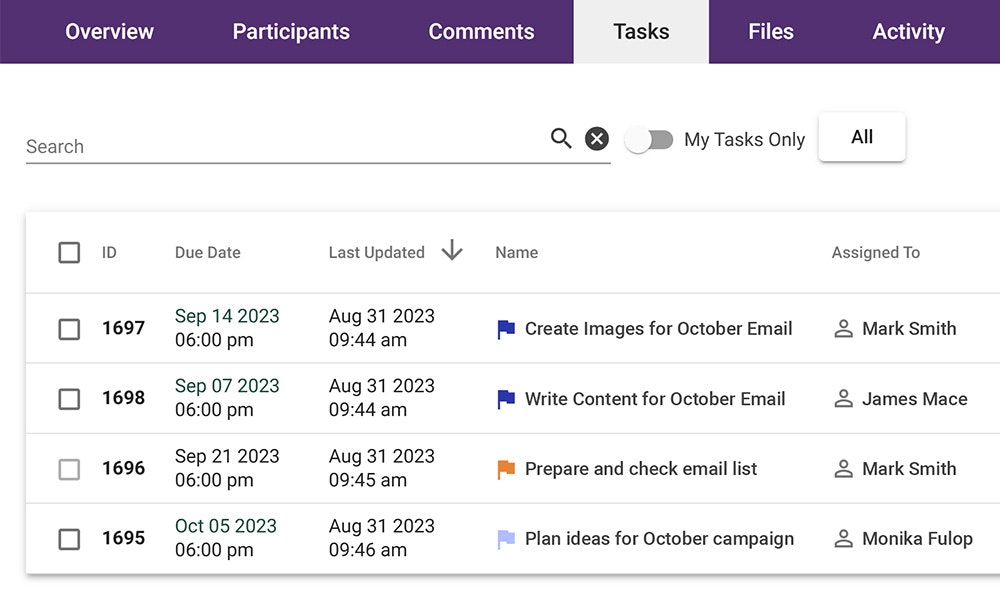Open the Files tab
1000x600 pixels.
tap(771, 31)
